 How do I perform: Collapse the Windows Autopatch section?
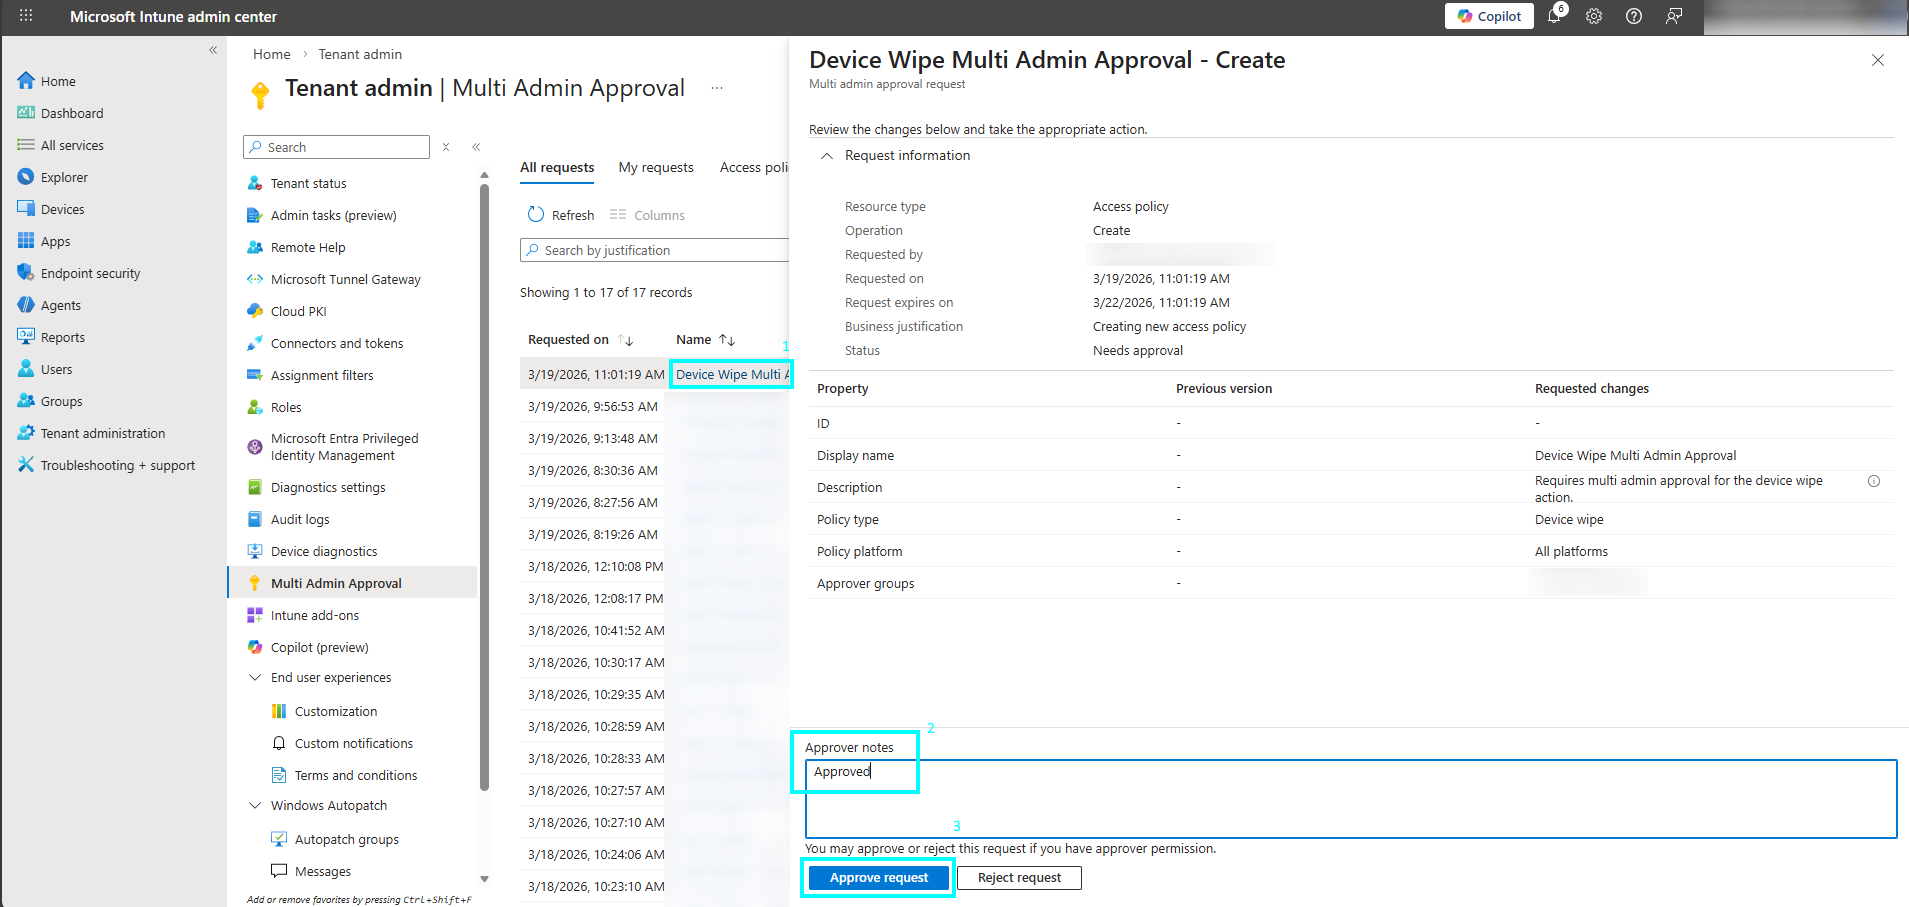tap(255, 805)
